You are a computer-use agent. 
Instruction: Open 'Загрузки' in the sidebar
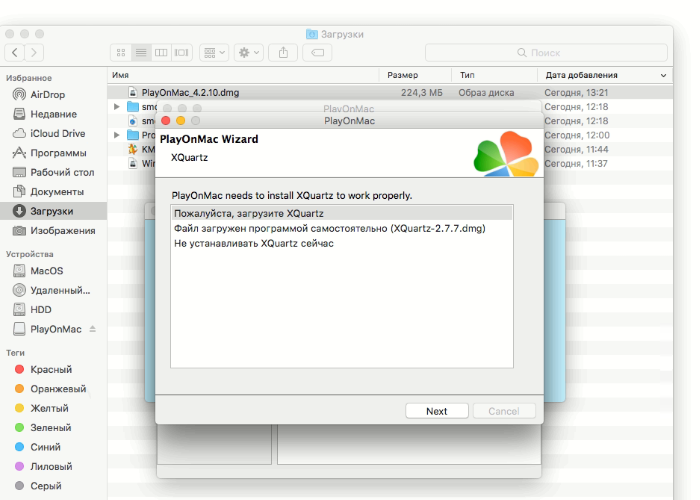coord(54,211)
